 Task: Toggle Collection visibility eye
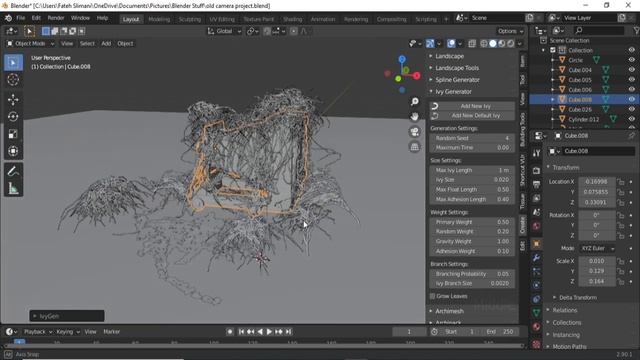coord(631,50)
